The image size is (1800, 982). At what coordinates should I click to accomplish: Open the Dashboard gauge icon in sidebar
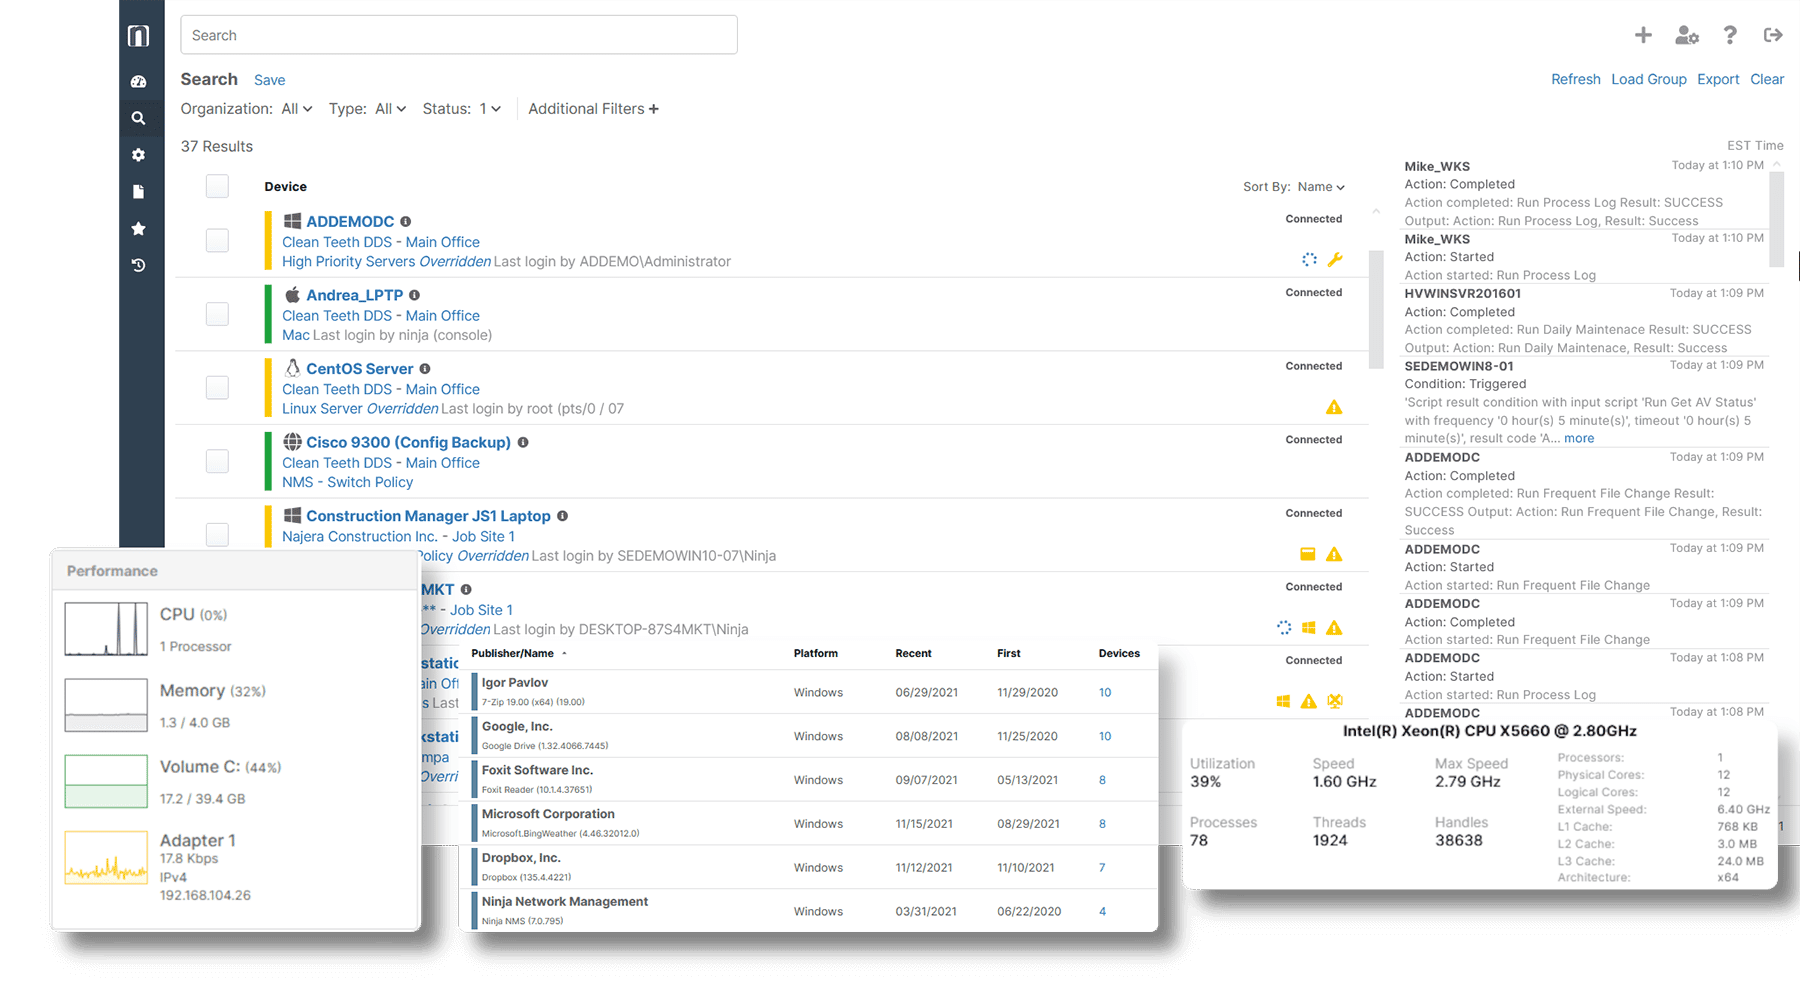click(139, 81)
